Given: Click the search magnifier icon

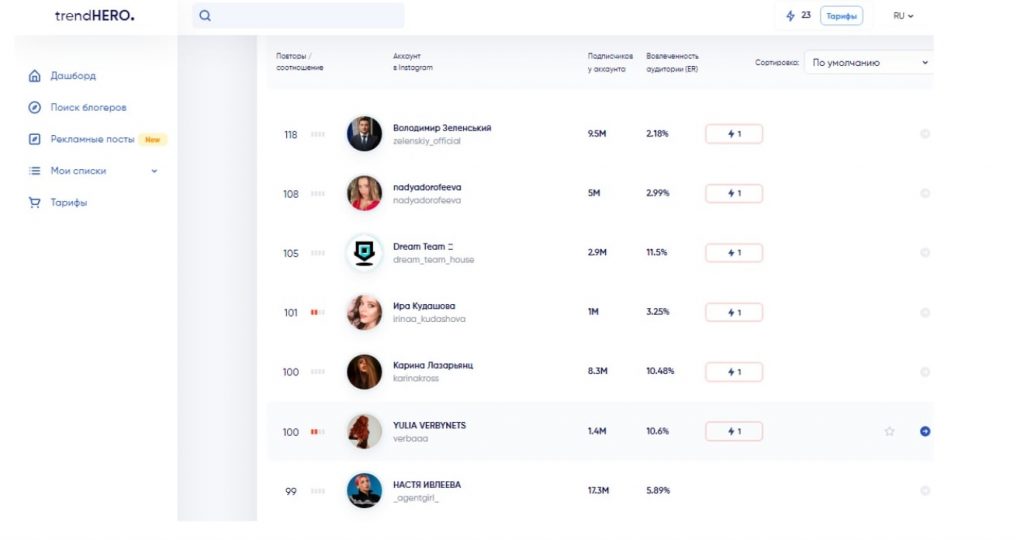Looking at the screenshot, I should tap(205, 16).
